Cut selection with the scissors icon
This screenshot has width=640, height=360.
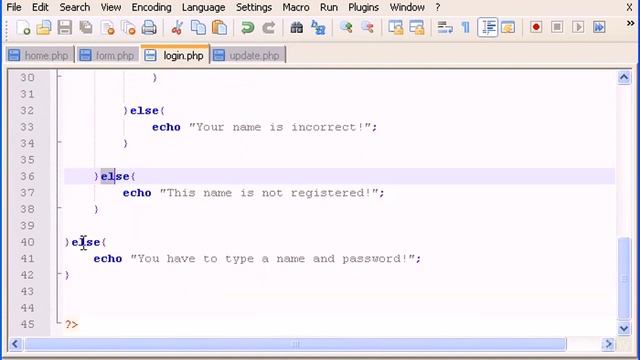[177, 28]
